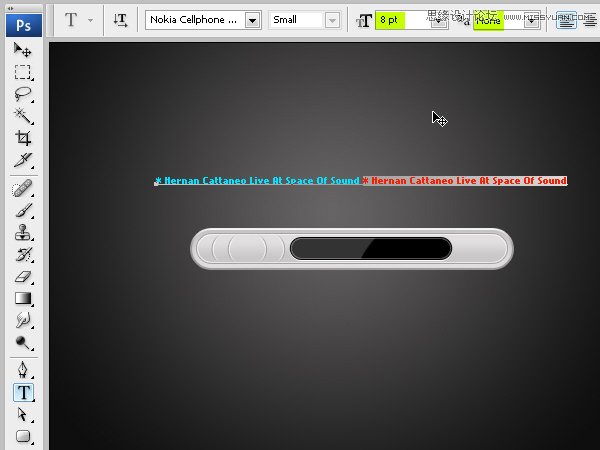The width and height of the screenshot is (600, 450).
Task: Select the Rounded Rectangle shape tool
Action: pyautogui.click(x=23, y=436)
